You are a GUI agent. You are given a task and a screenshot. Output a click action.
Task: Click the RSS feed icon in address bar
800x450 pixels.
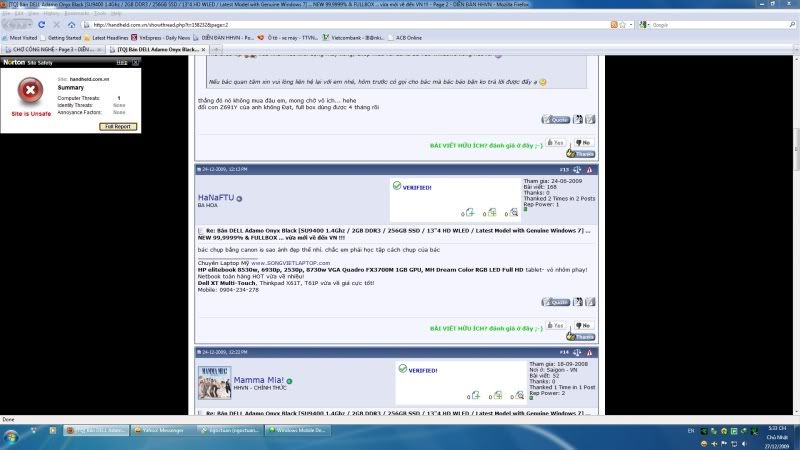tap(614, 24)
